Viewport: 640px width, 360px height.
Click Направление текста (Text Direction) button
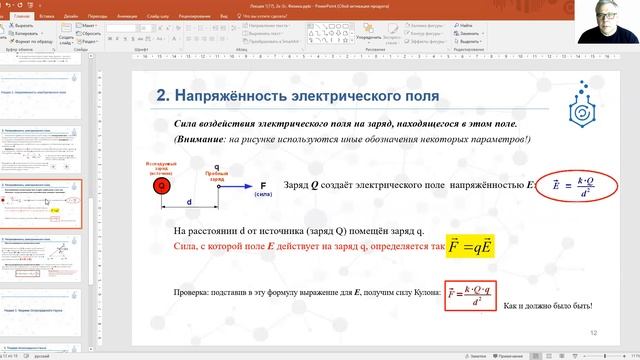[265, 25]
